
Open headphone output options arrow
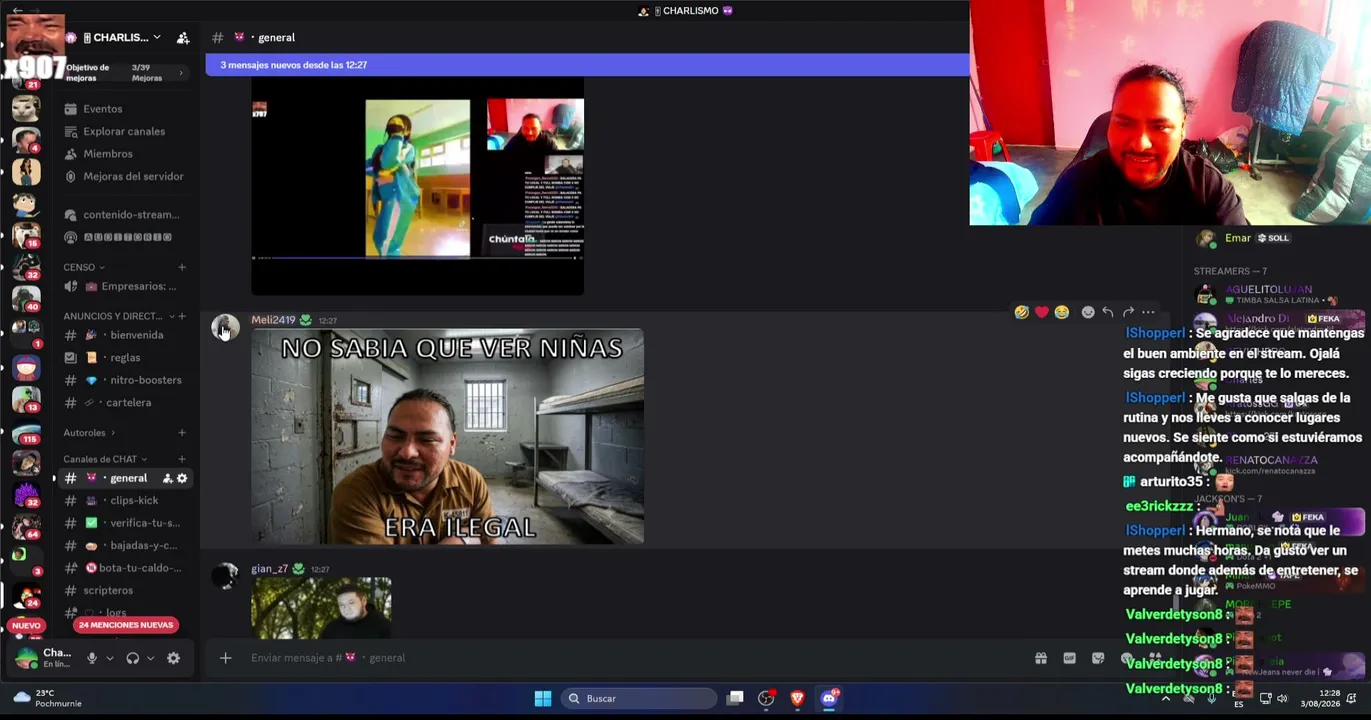coord(151,658)
